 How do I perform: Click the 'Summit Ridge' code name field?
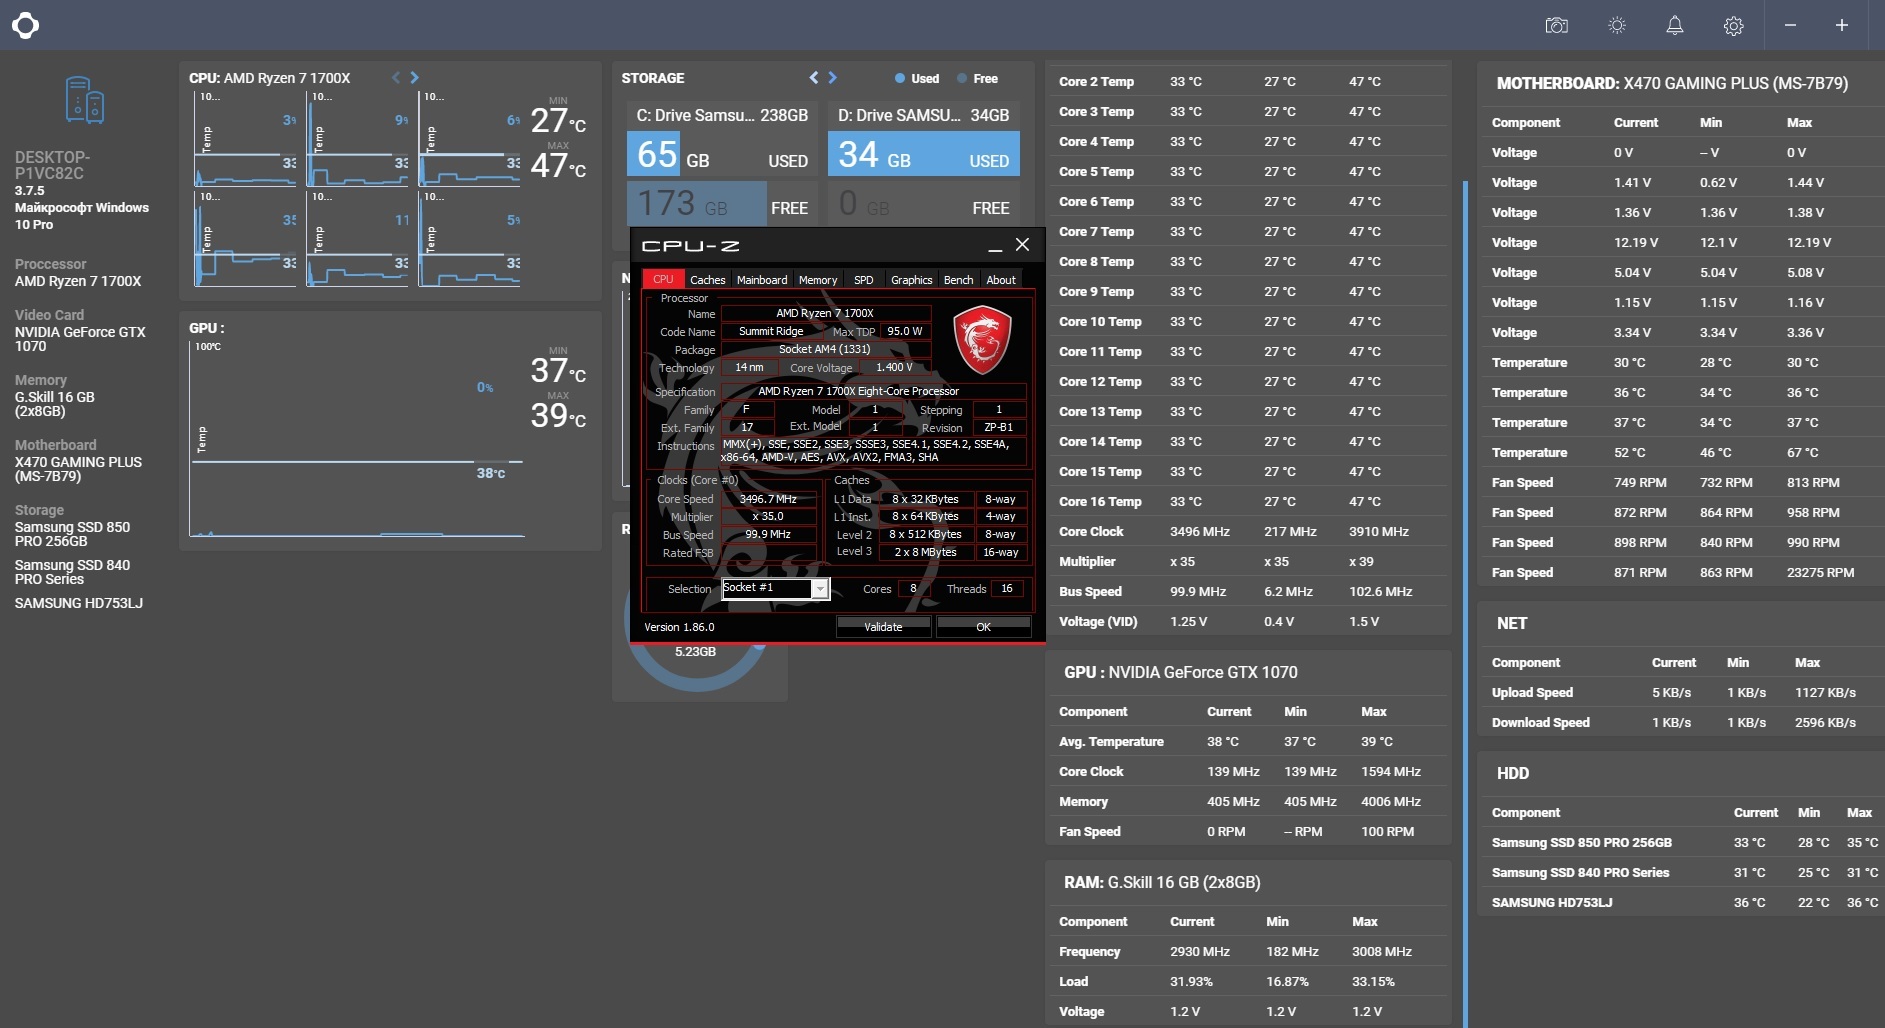(x=771, y=331)
